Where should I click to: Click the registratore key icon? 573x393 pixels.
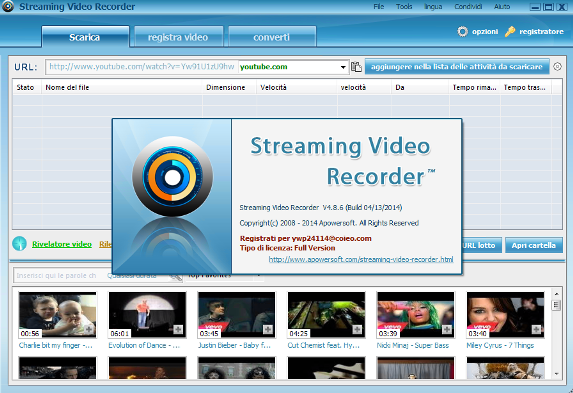510,31
